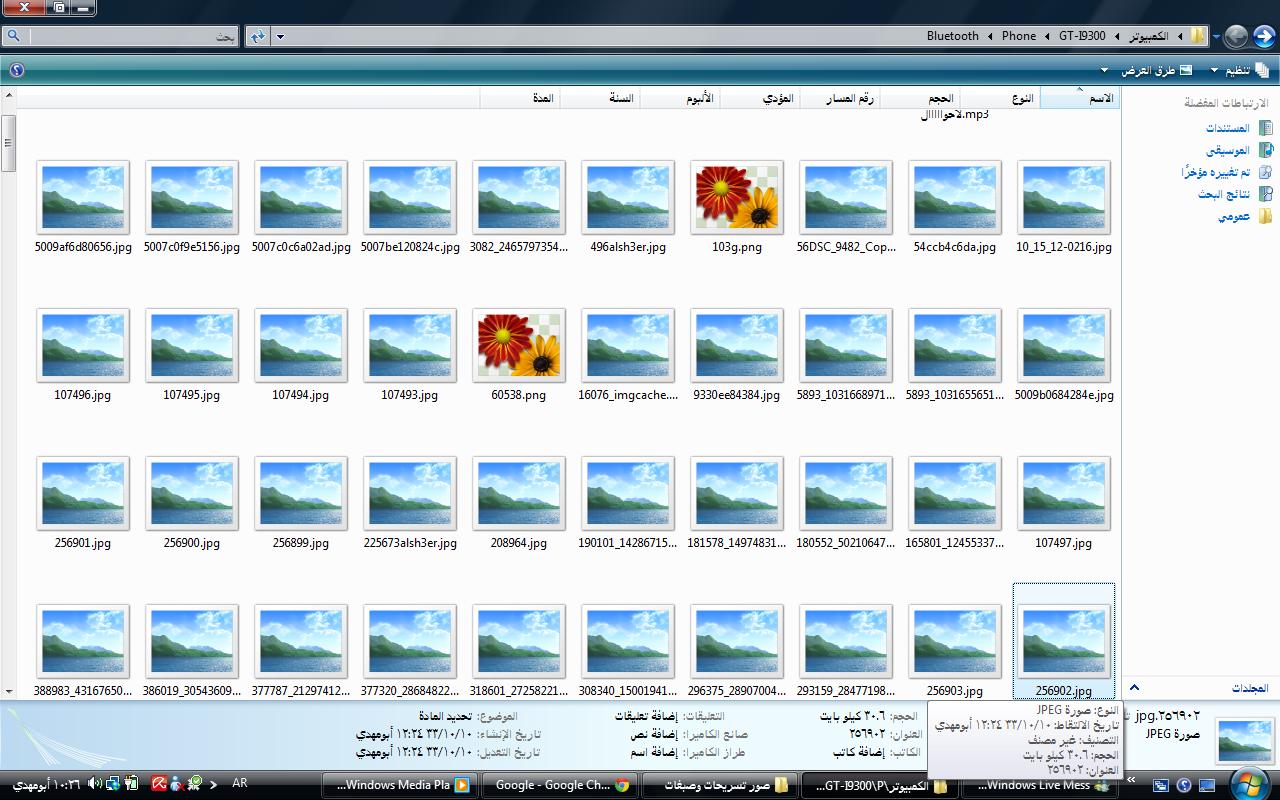This screenshot has height=800, width=1280.
Task: Open the Public folder favorite link
Action: pos(1234,216)
